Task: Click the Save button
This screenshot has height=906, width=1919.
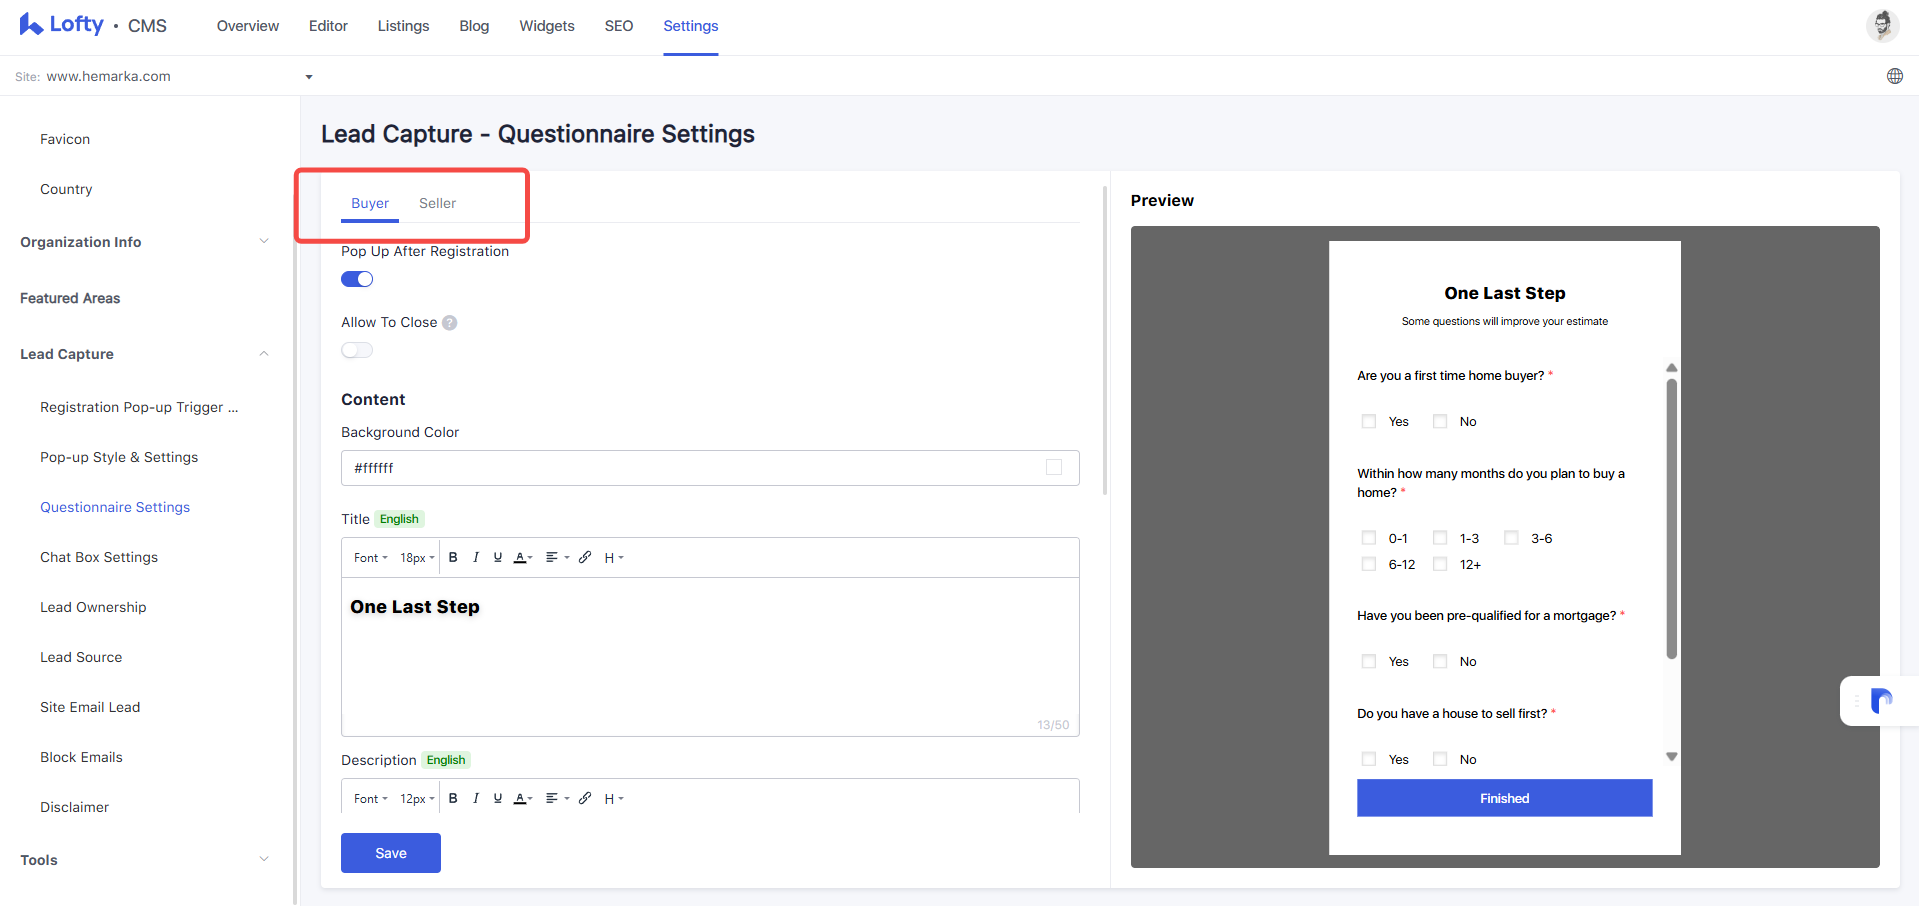Action: click(x=391, y=853)
